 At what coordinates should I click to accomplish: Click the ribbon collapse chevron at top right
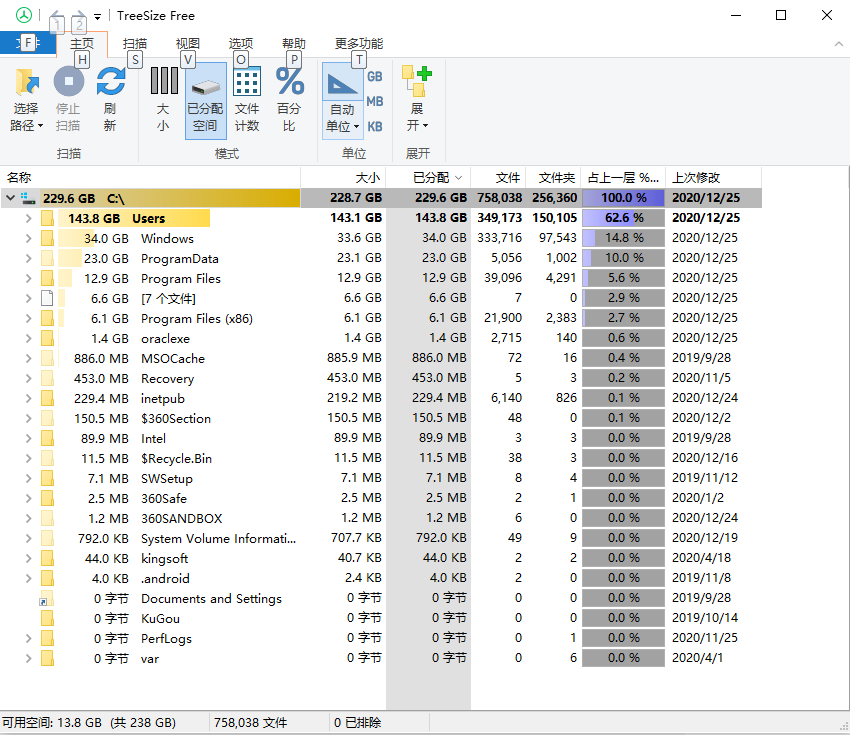pos(838,43)
